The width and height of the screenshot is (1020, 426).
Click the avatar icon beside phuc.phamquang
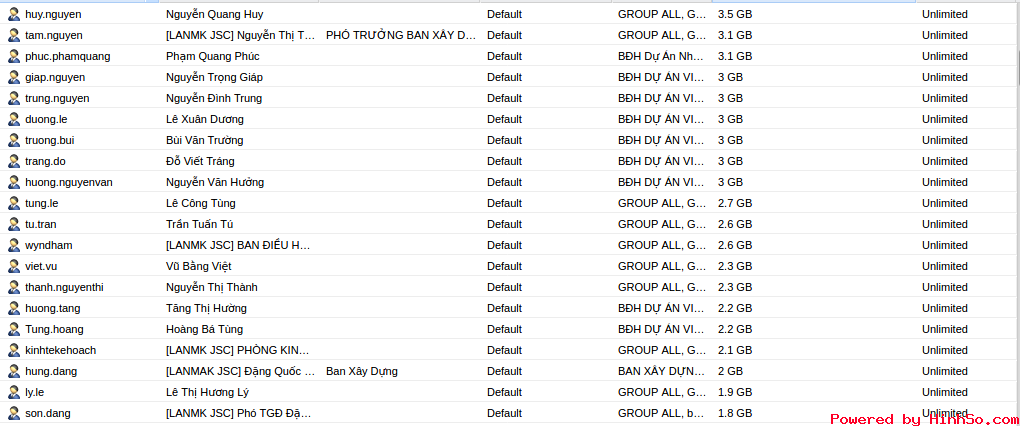coord(14,56)
